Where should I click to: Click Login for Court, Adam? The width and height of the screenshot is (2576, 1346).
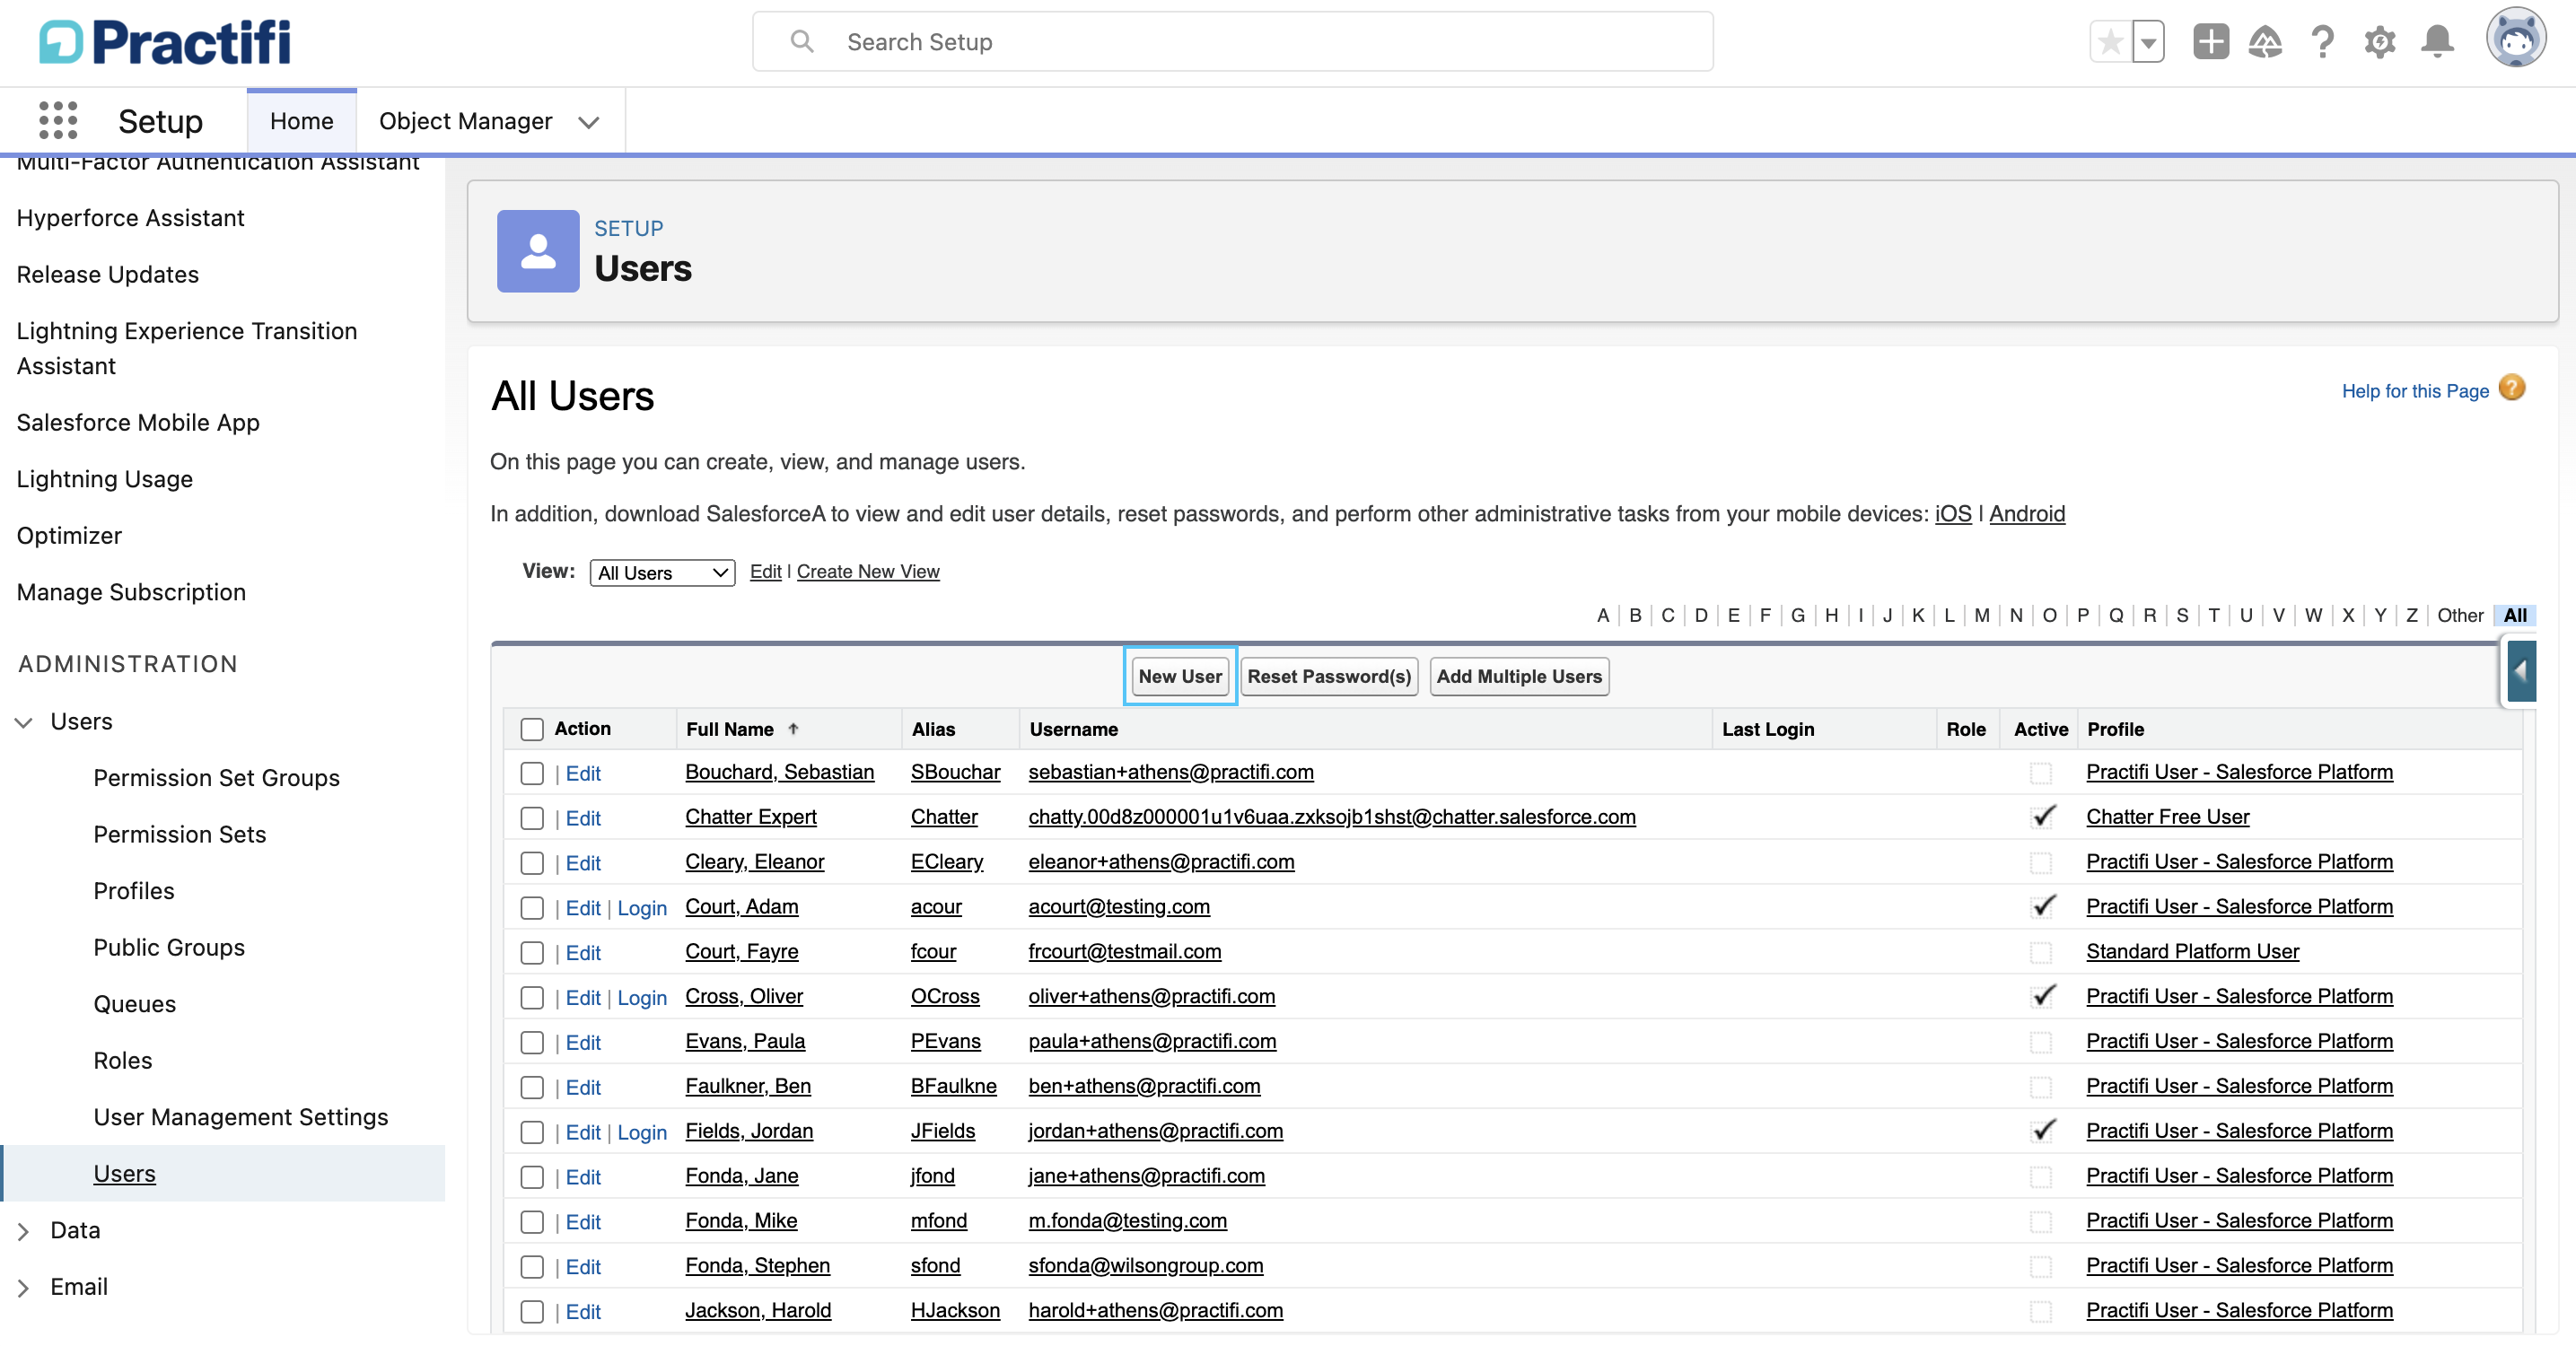(x=642, y=908)
